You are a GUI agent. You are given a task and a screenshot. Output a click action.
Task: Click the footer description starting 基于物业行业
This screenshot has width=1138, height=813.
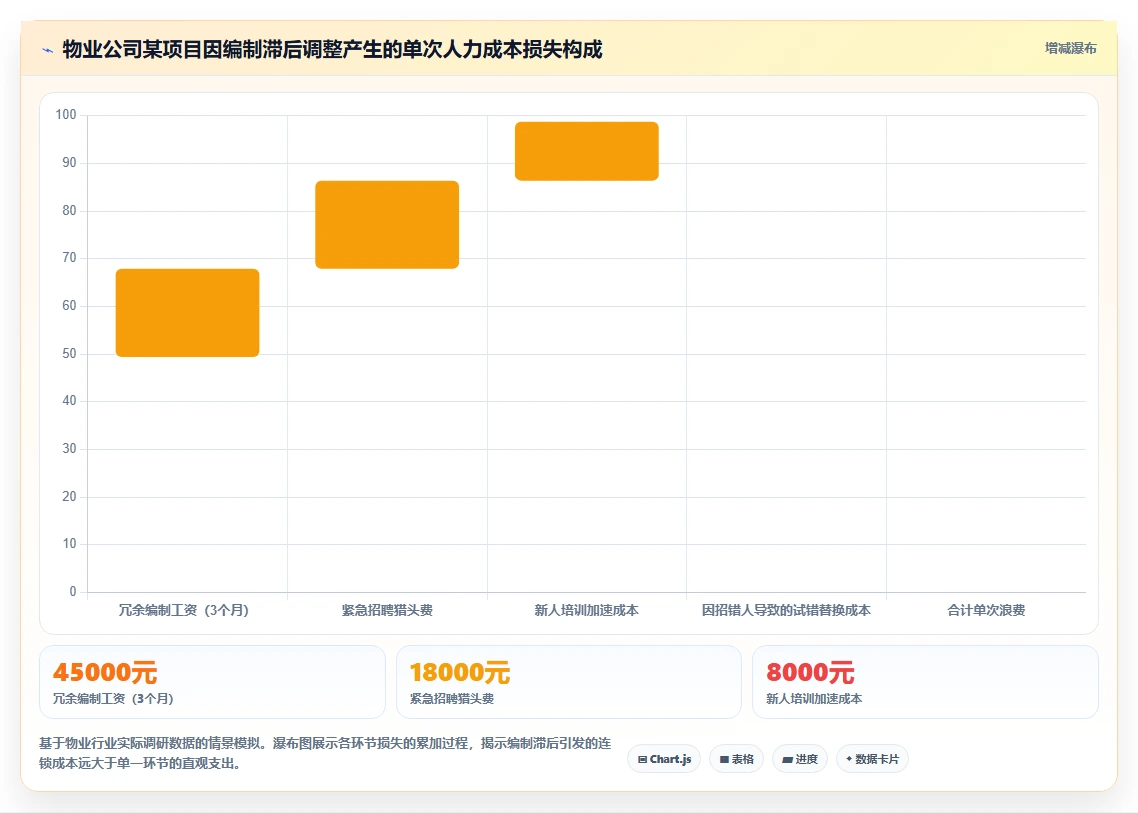click(x=325, y=753)
